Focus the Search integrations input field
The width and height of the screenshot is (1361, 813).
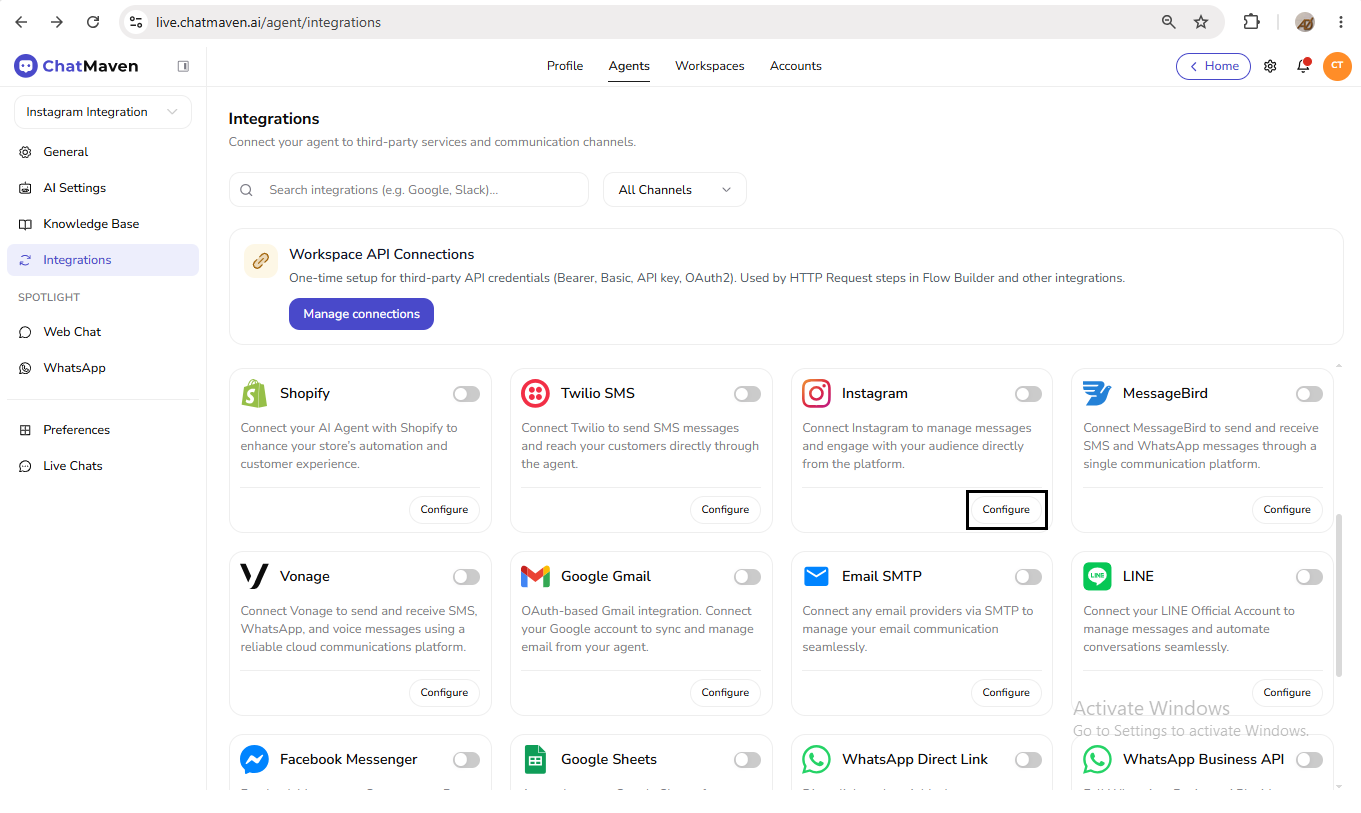pos(409,190)
